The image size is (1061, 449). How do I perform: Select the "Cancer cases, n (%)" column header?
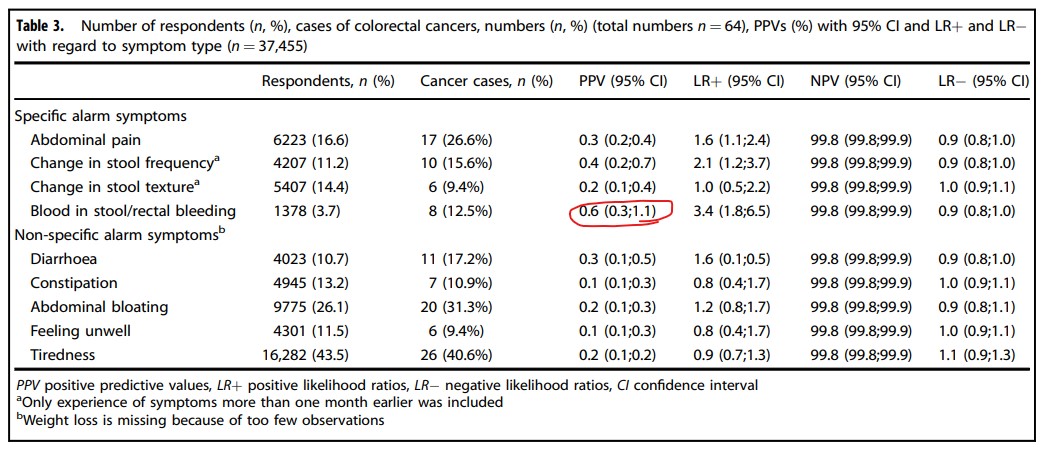pos(486,82)
